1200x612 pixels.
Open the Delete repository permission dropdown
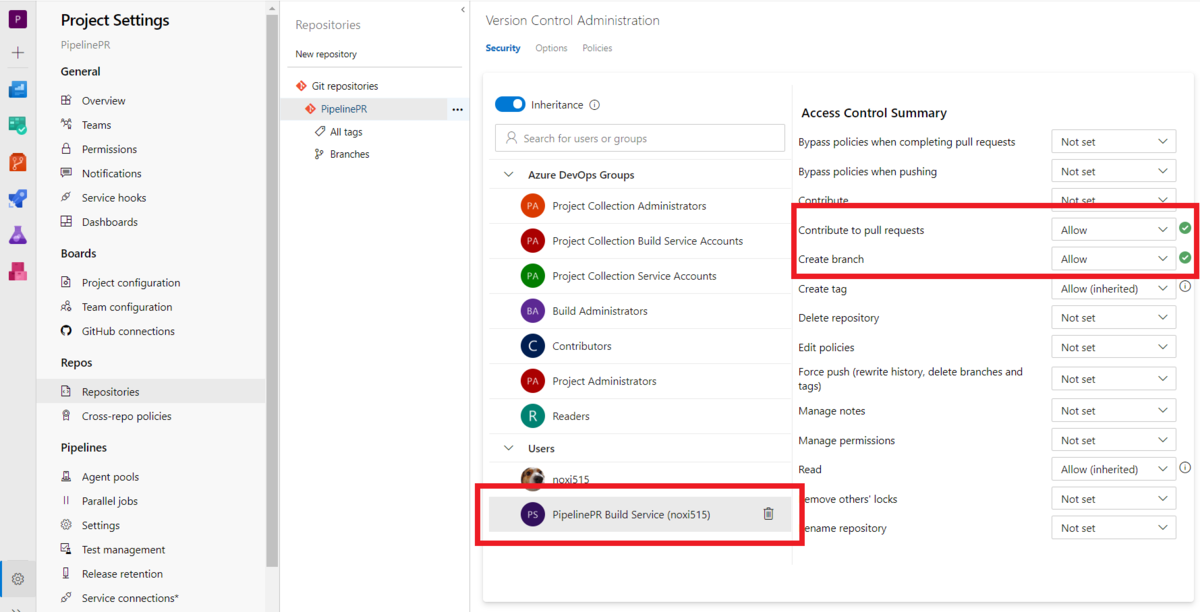click(x=1113, y=318)
